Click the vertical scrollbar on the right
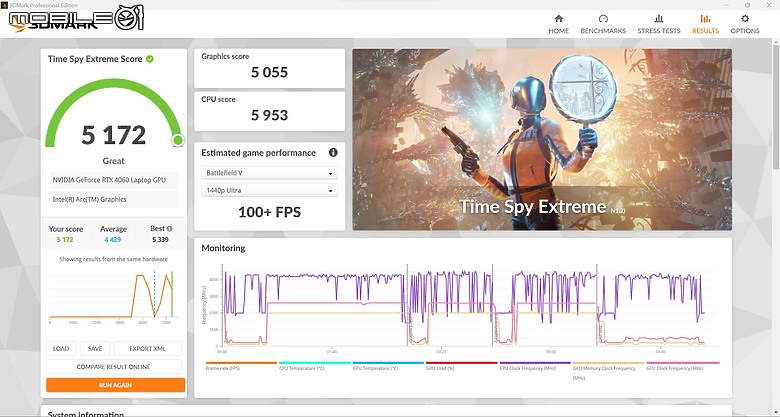This screenshot has height=417, width=780. (776, 105)
